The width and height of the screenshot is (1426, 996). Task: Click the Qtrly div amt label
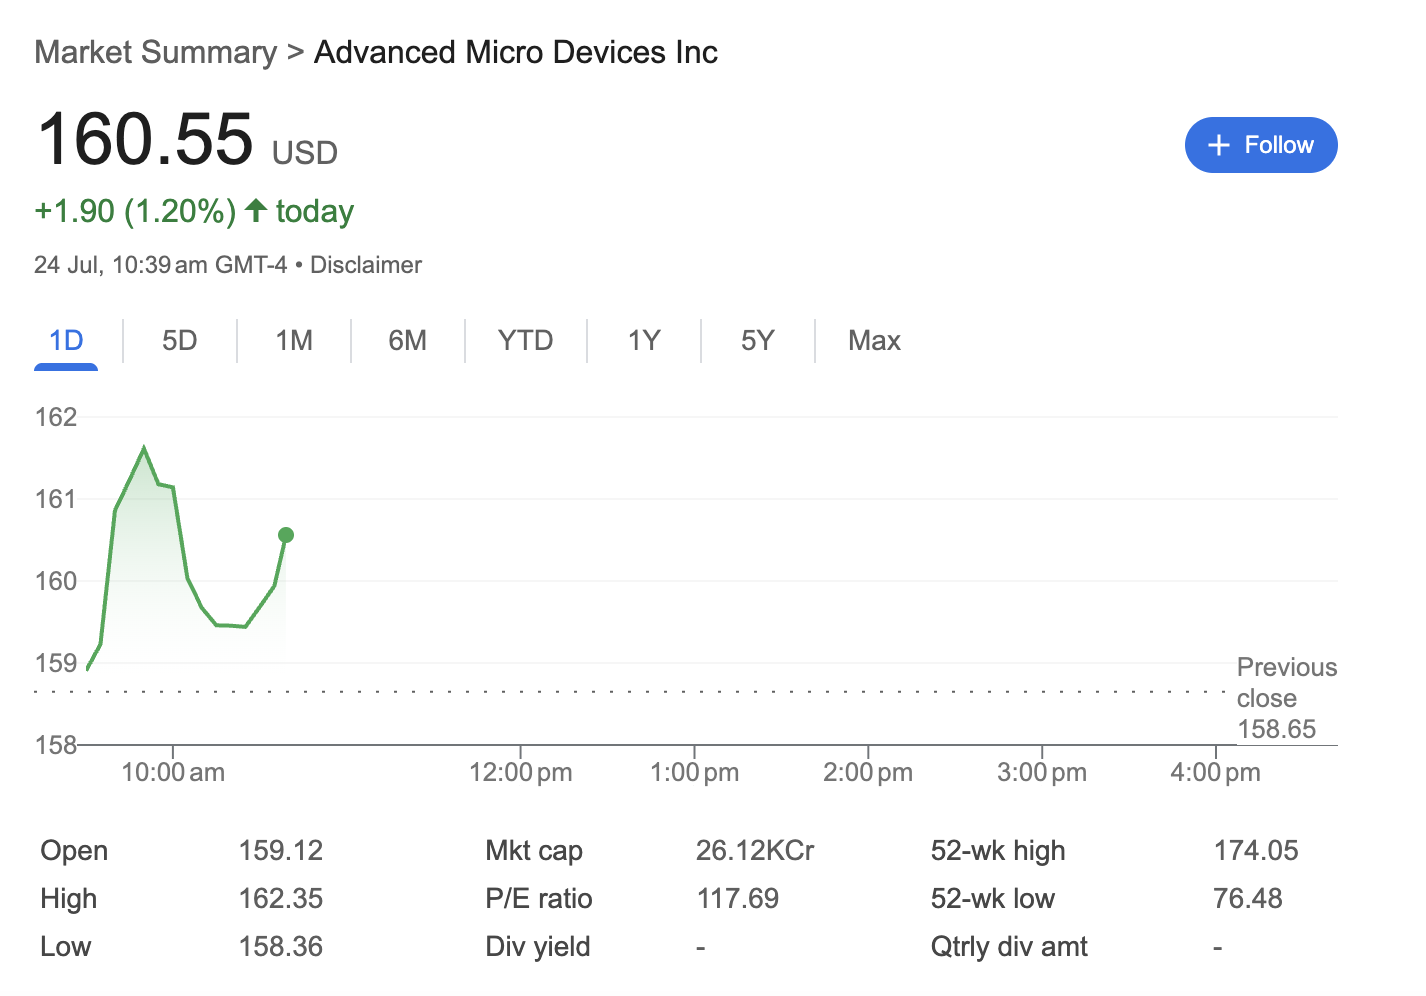(x=1009, y=947)
